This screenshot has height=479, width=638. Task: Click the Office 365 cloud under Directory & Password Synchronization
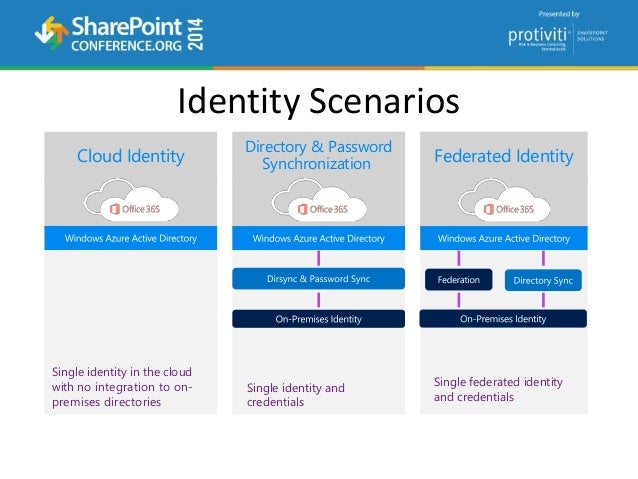(x=319, y=200)
